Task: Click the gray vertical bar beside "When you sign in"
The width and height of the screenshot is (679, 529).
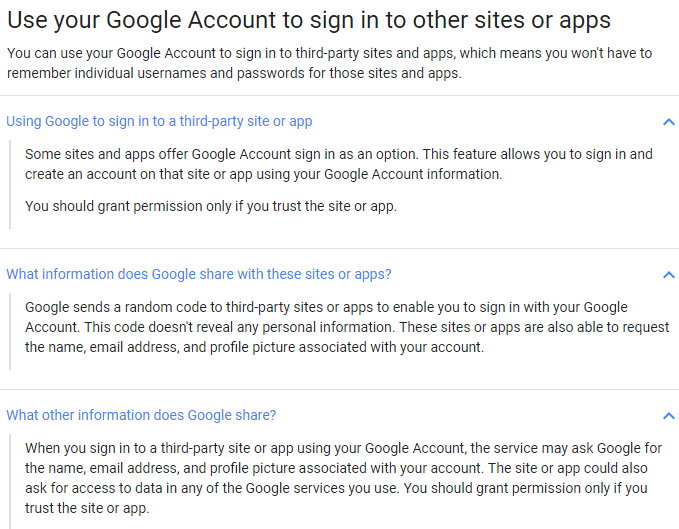Action: (9, 478)
